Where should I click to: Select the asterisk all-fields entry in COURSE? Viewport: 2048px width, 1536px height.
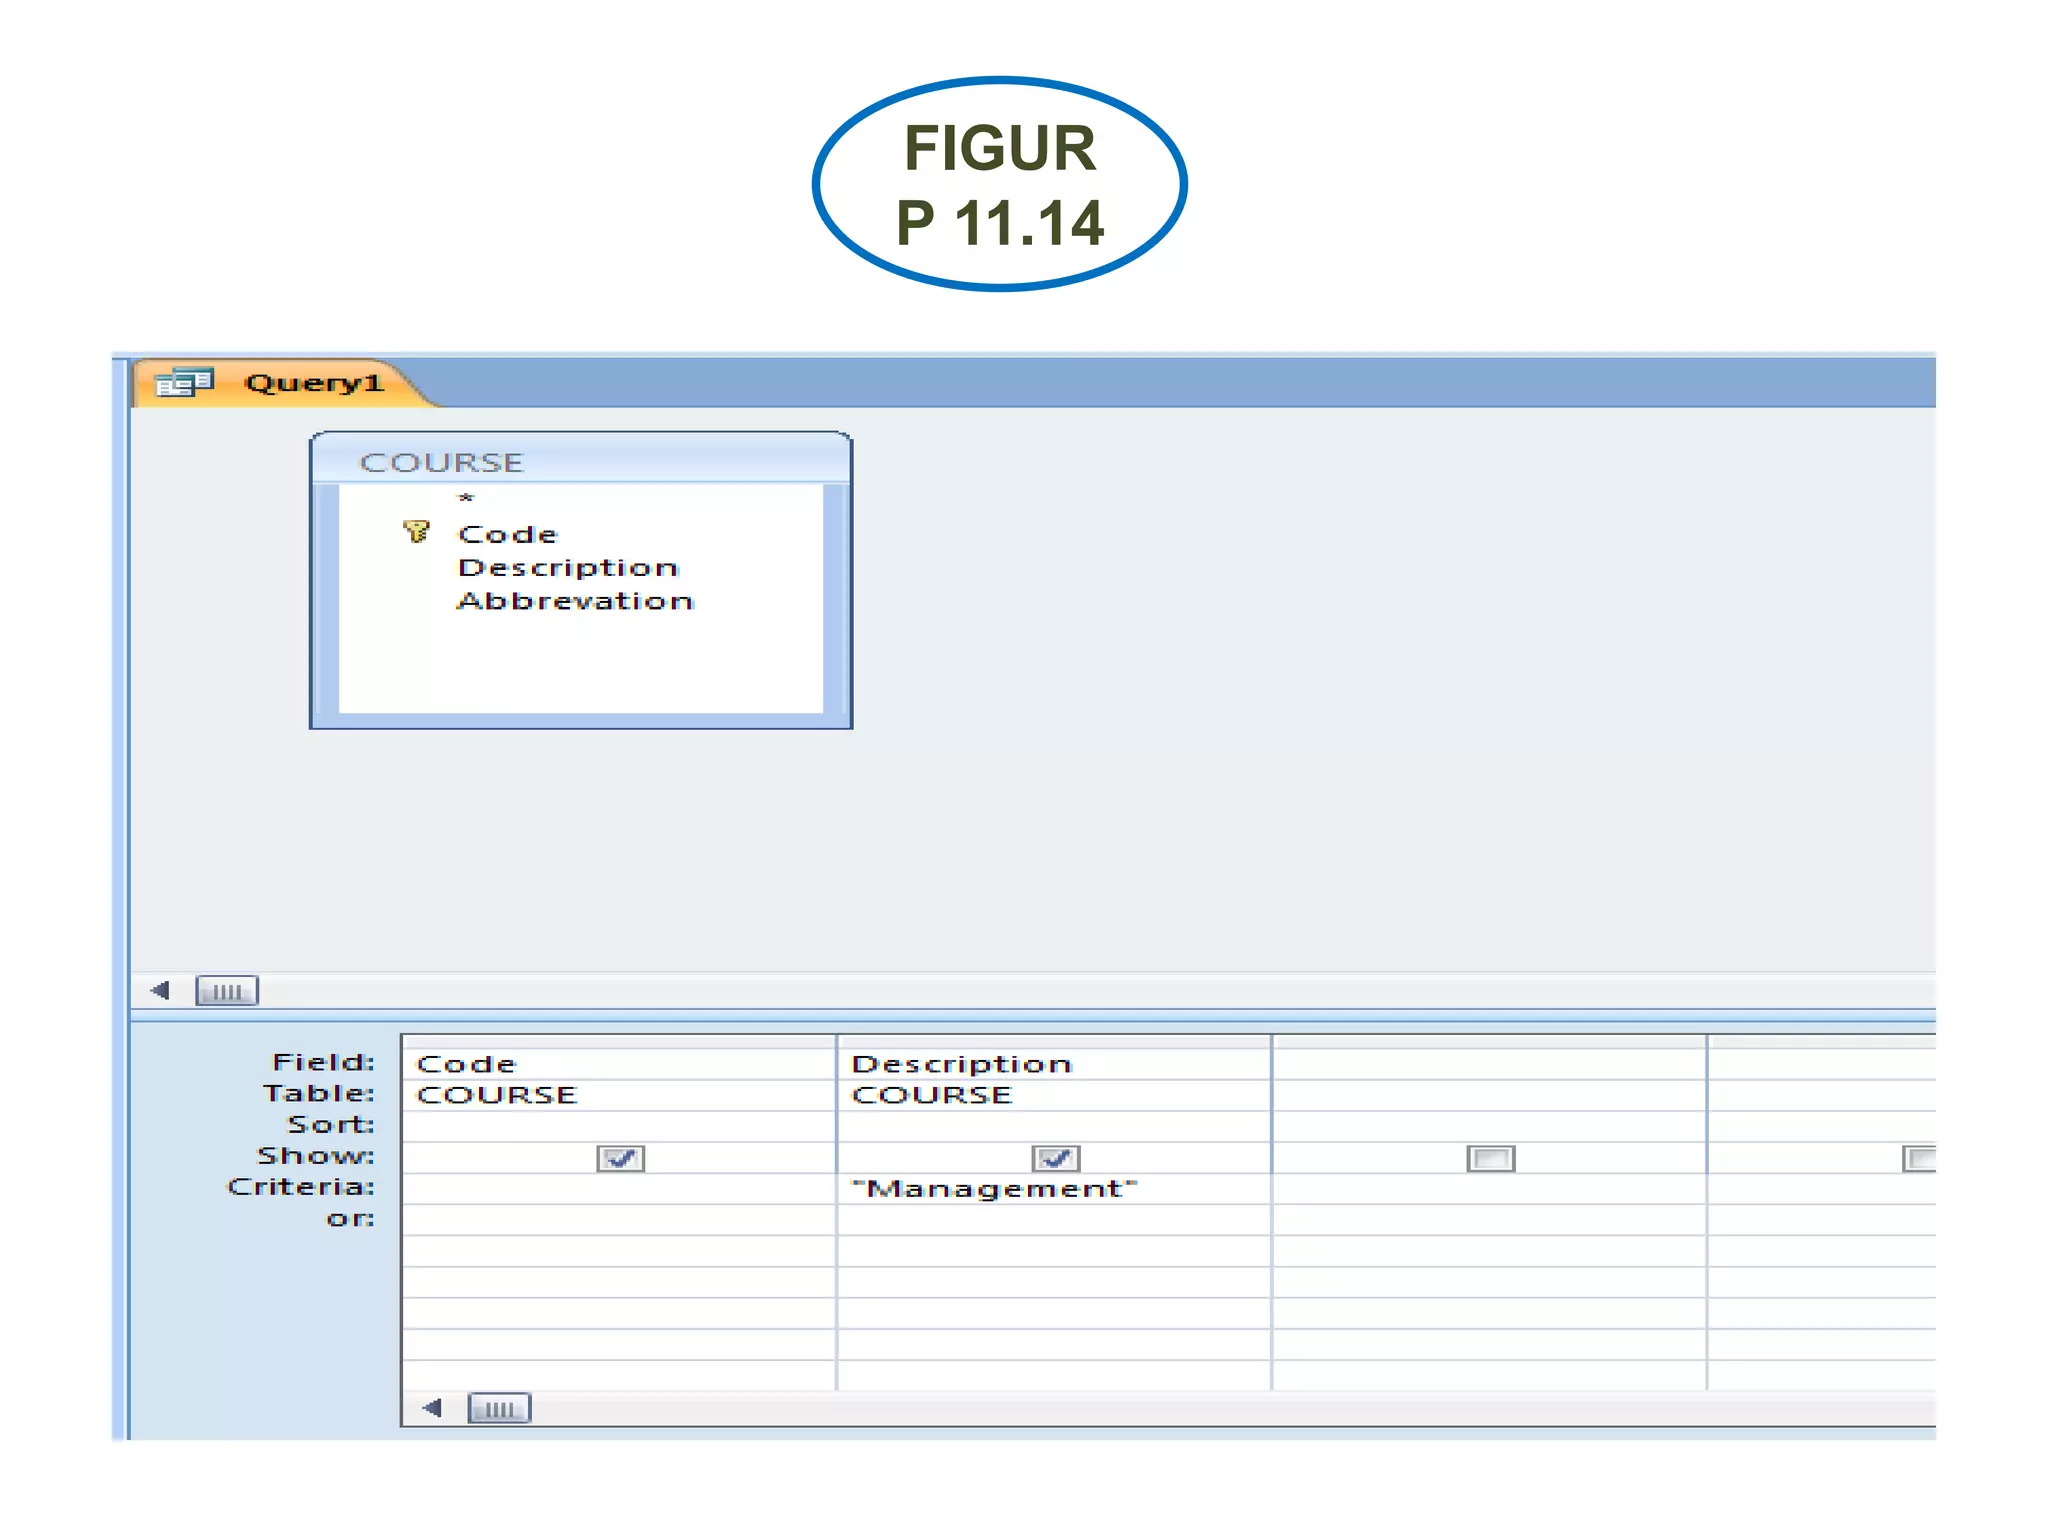(x=466, y=499)
